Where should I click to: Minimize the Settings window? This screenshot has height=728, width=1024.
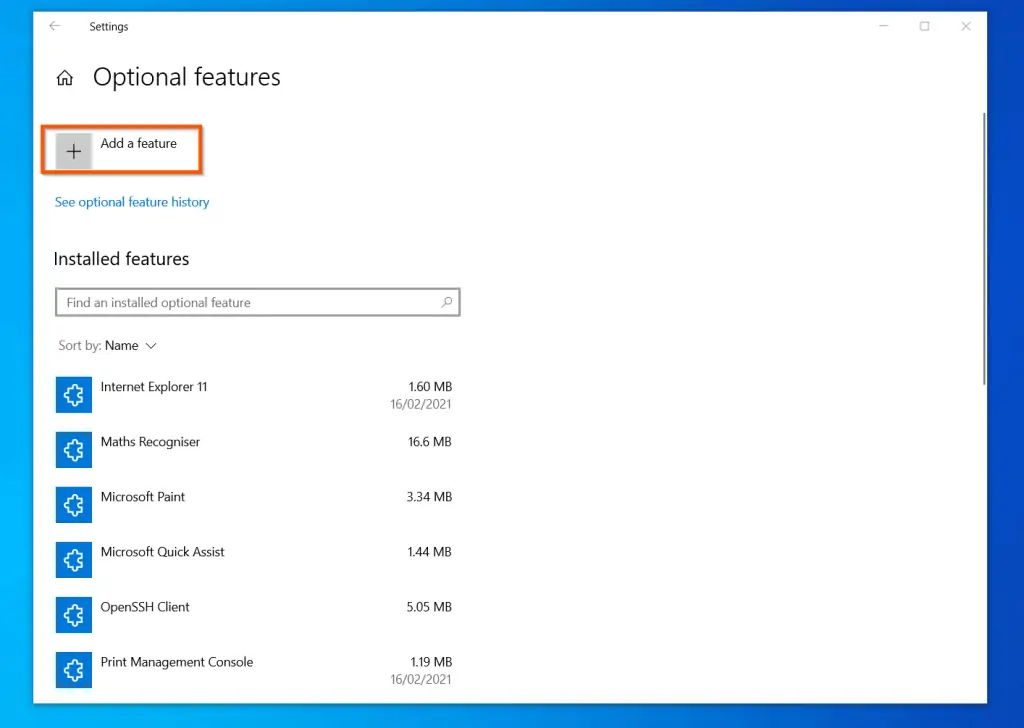(884, 26)
